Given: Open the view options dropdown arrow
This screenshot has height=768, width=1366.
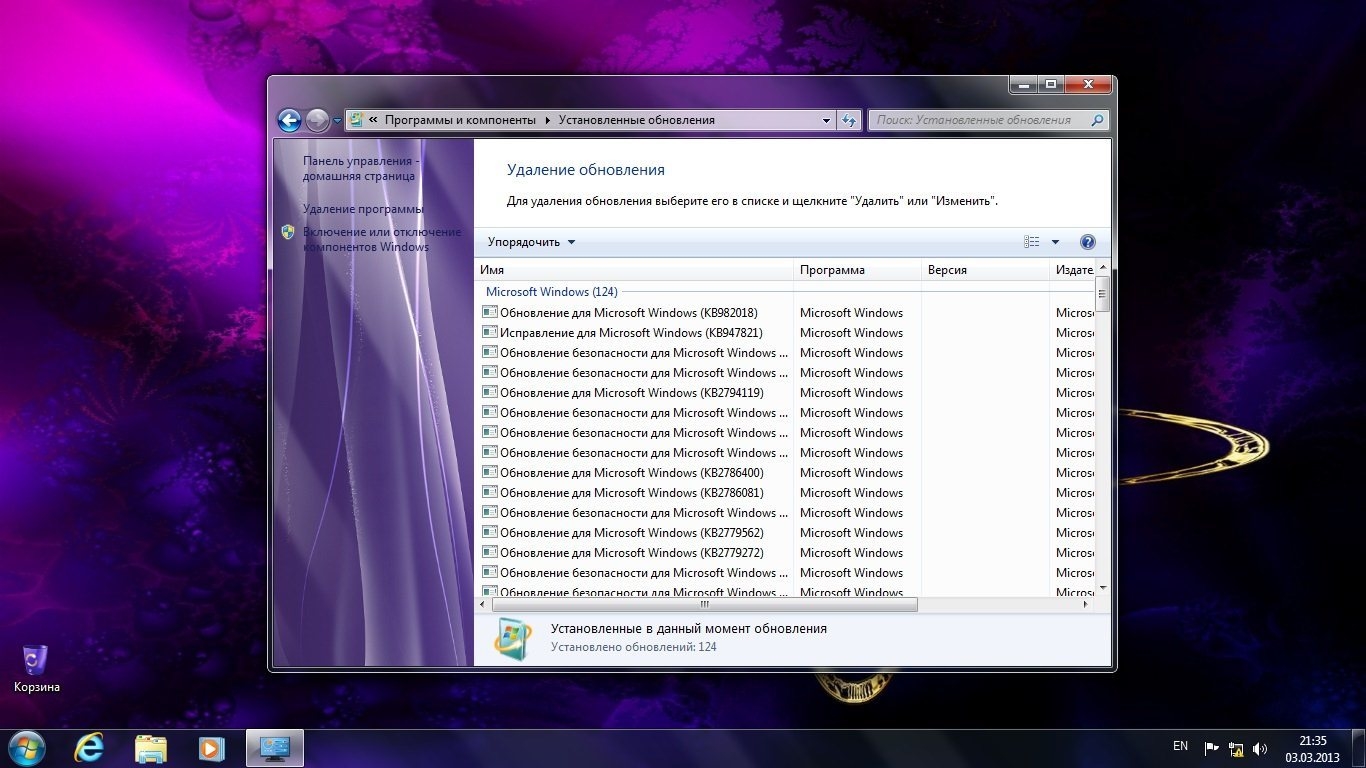Looking at the screenshot, I should tap(1055, 242).
